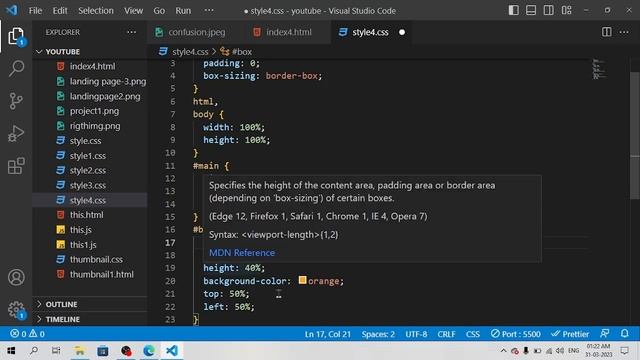Open Edit menu

tap(60, 11)
